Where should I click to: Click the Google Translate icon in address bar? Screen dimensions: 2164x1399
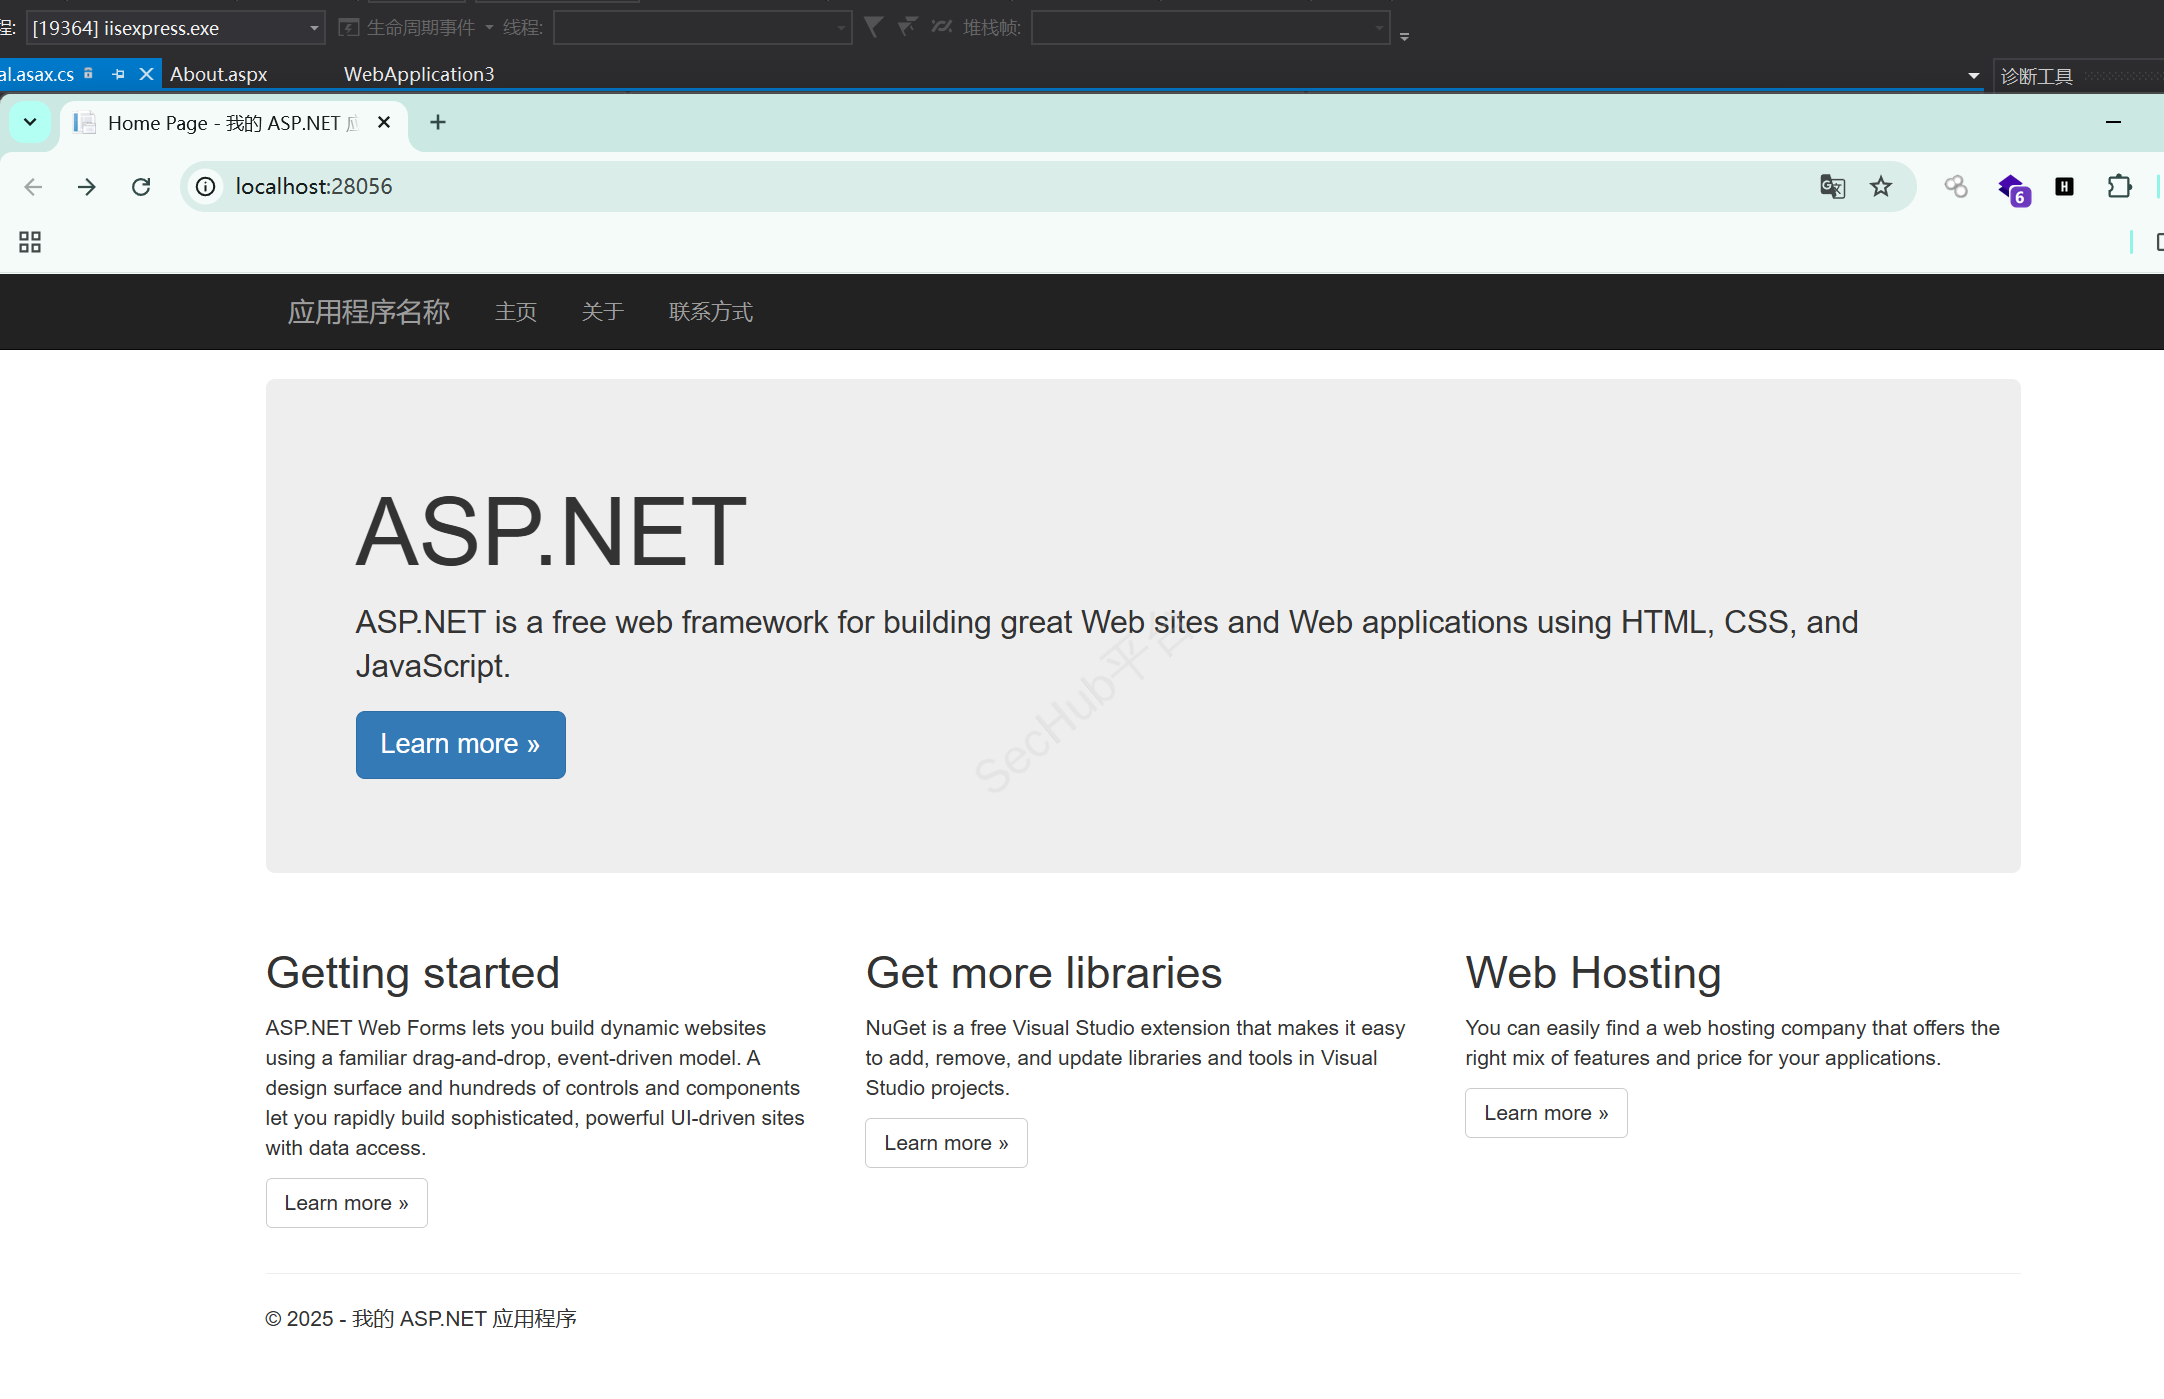1832,187
